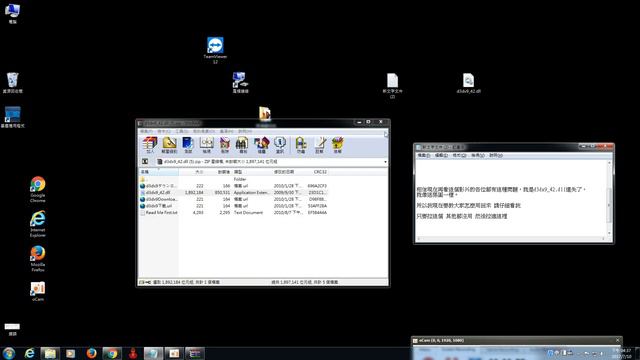Click inside the Notepad text area
This screenshot has height=360, width=640.
tap(511, 198)
